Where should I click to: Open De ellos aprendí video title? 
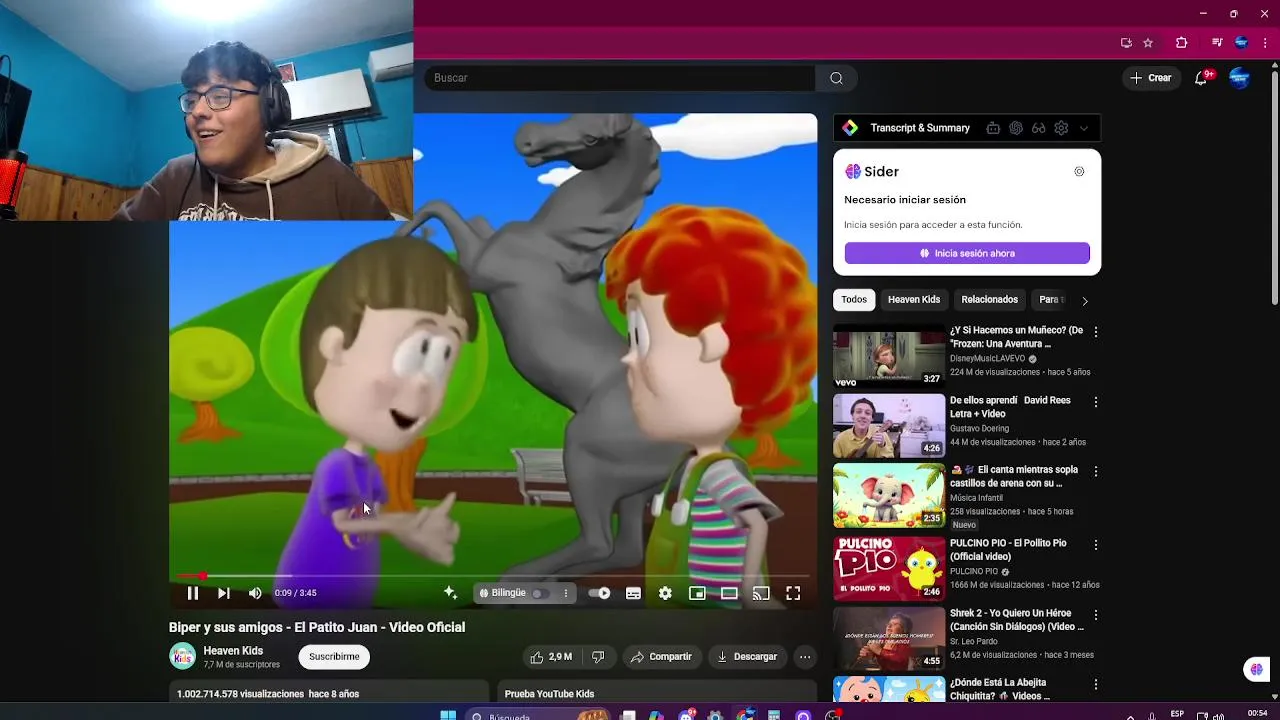(1010, 407)
